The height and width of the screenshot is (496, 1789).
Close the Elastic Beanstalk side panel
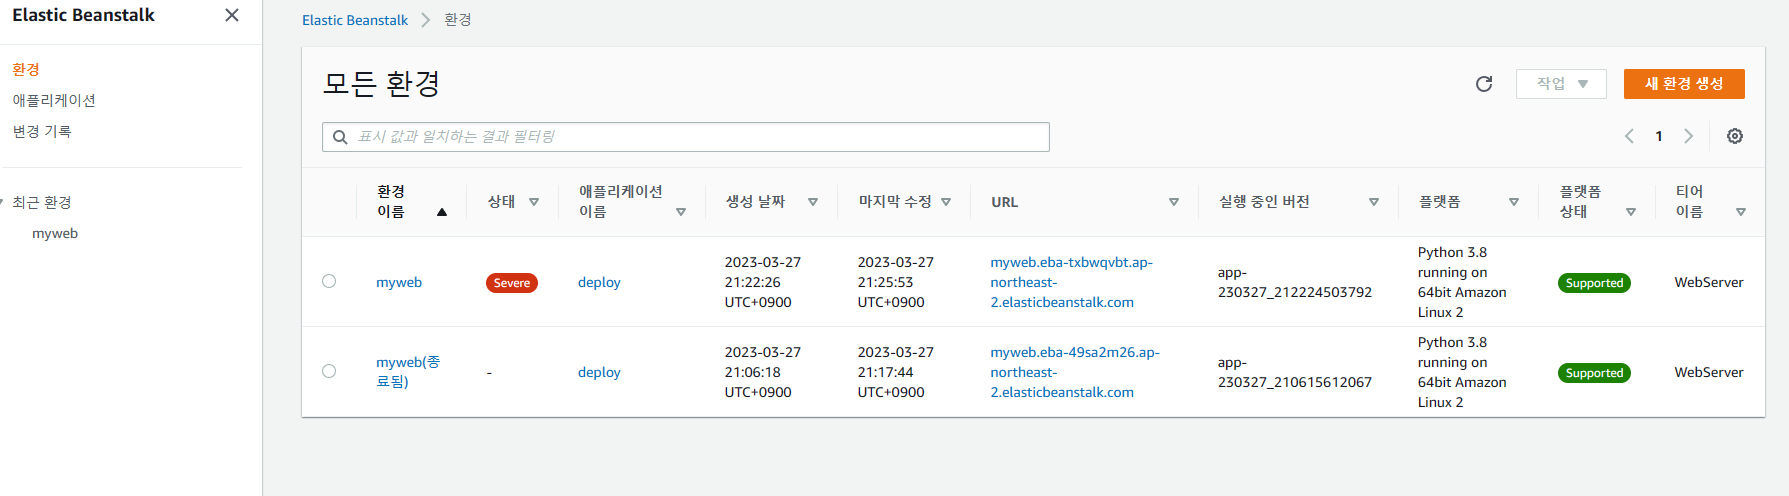(x=232, y=15)
